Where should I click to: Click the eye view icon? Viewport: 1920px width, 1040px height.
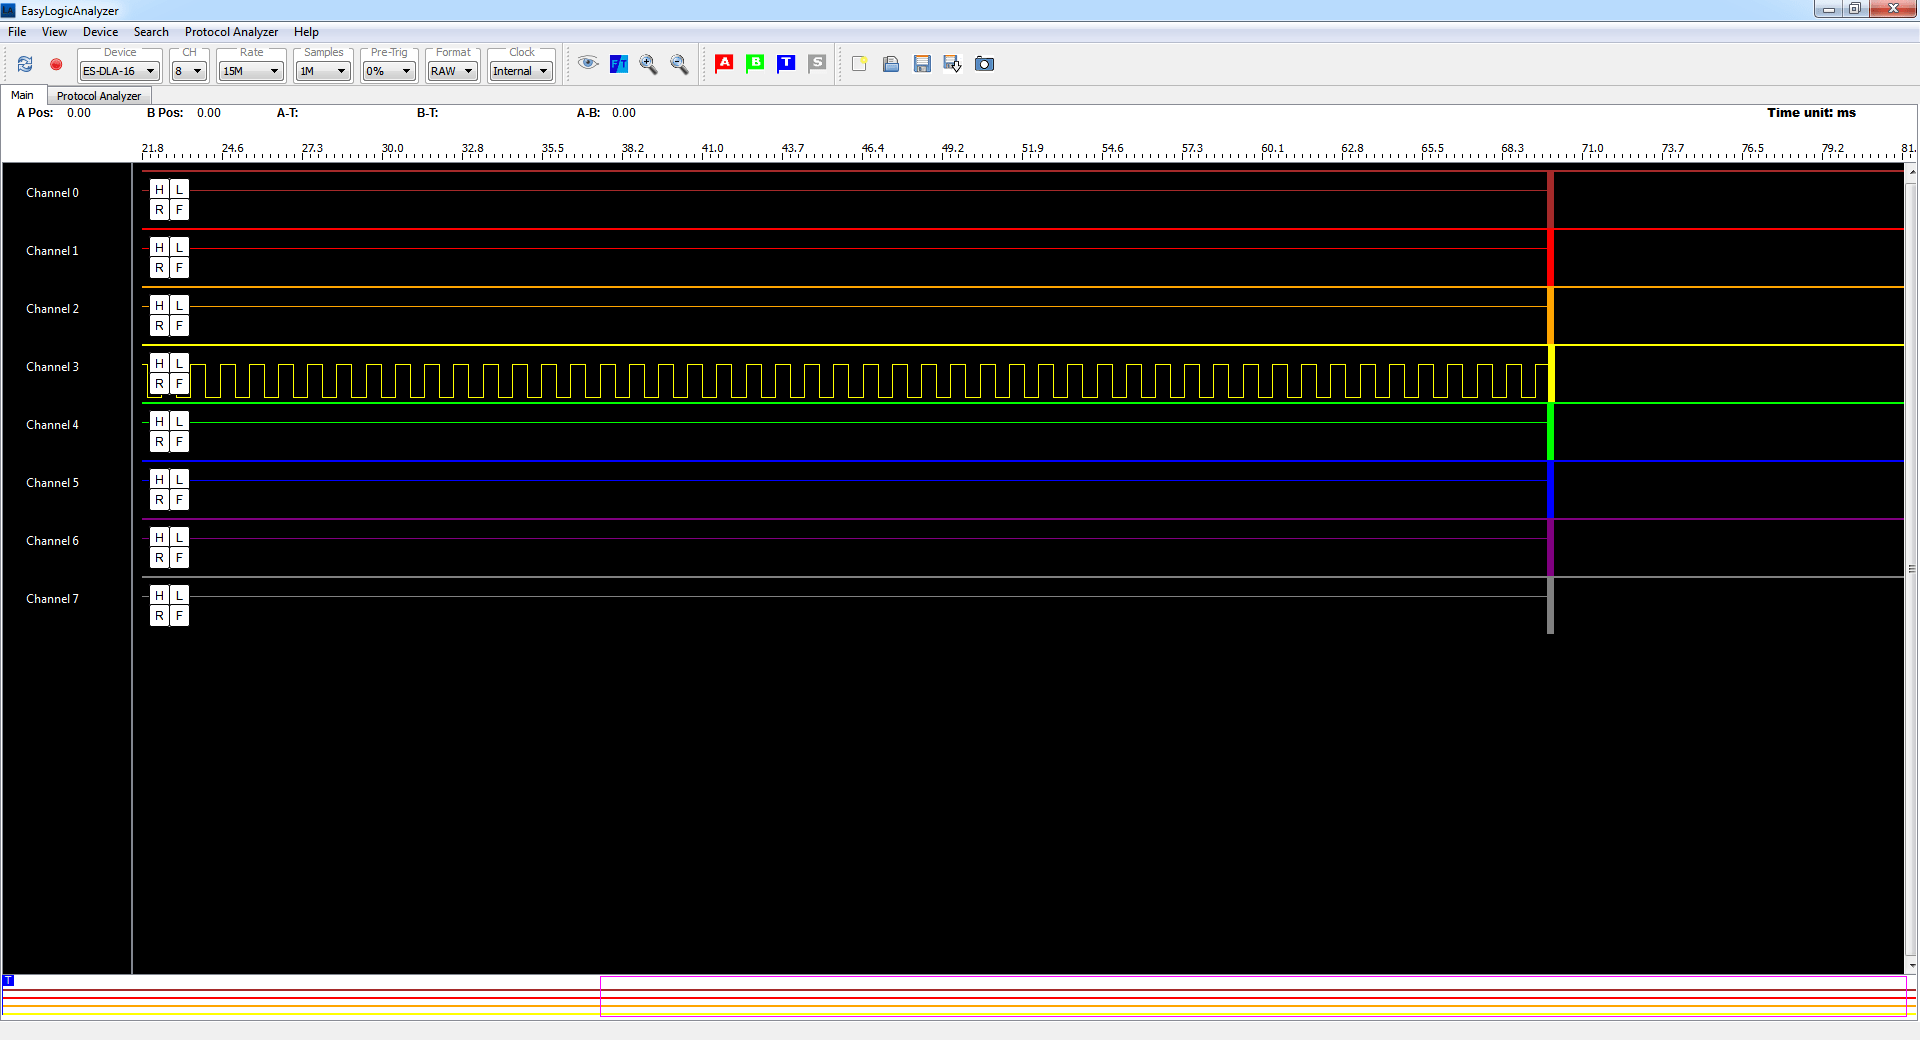tap(588, 63)
